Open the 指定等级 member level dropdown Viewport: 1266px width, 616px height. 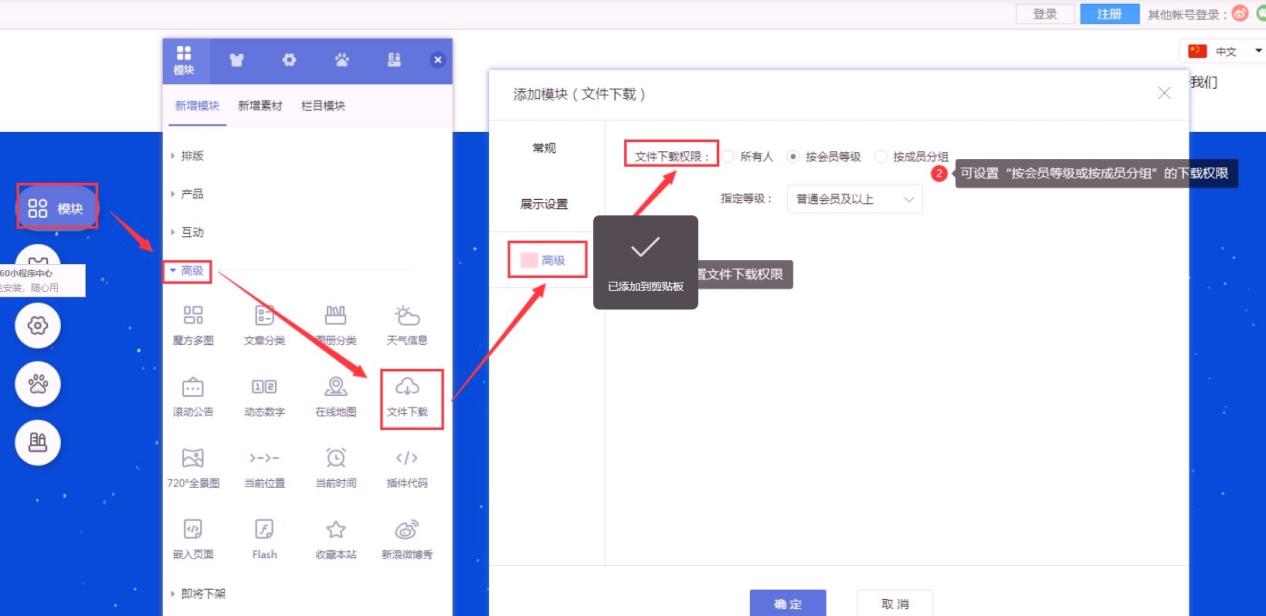coord(854,199)
